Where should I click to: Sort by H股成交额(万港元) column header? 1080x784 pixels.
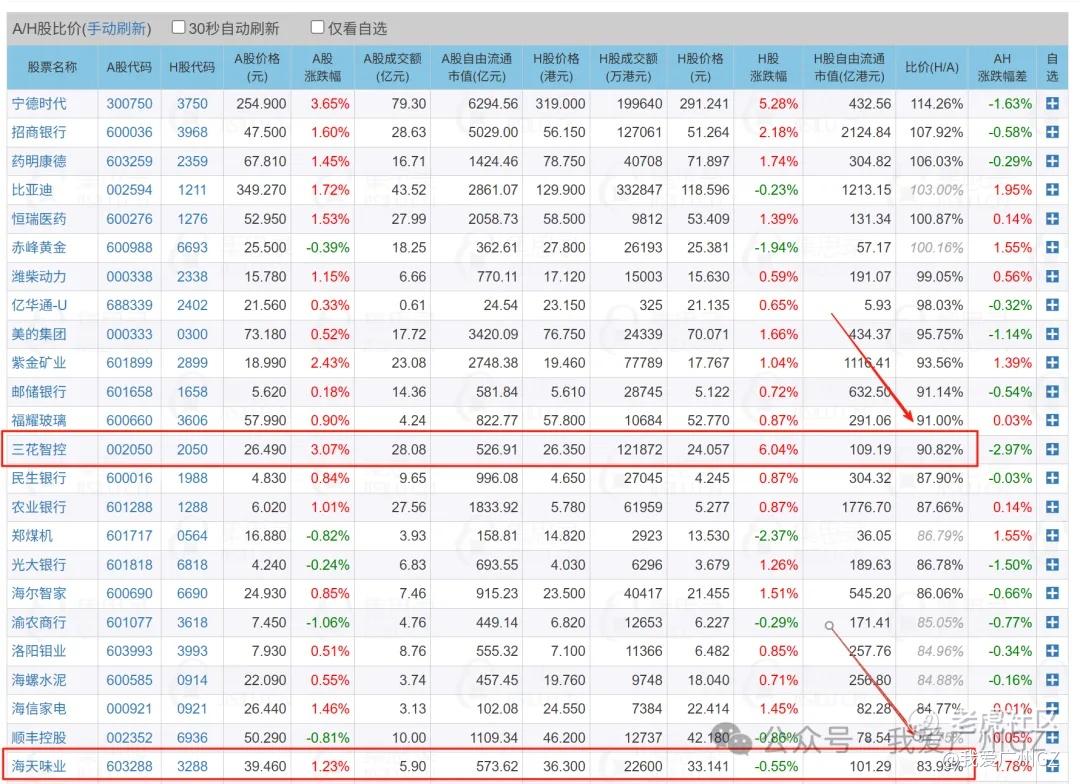point(628,68)
